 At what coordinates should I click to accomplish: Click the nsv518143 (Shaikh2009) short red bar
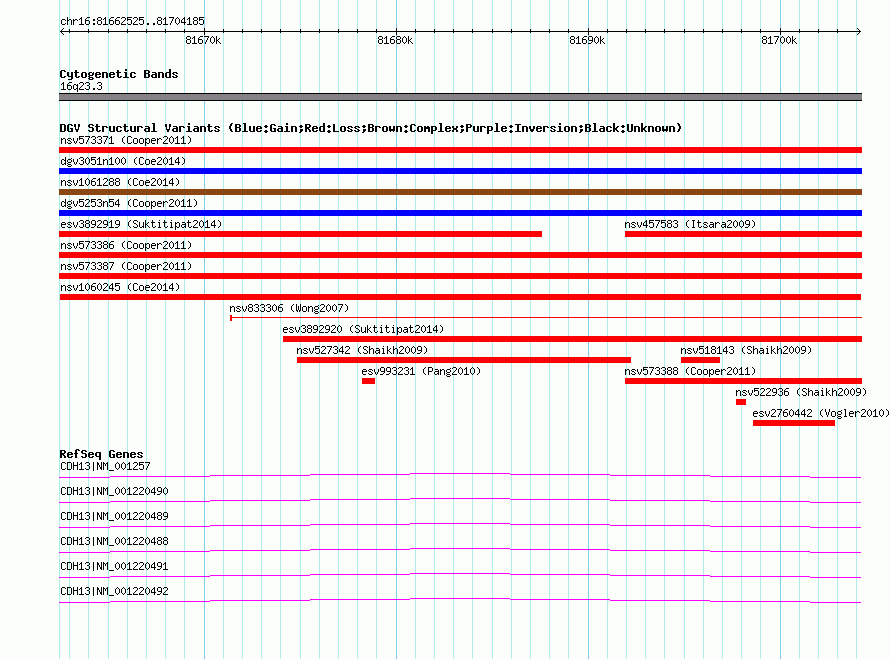700,360
